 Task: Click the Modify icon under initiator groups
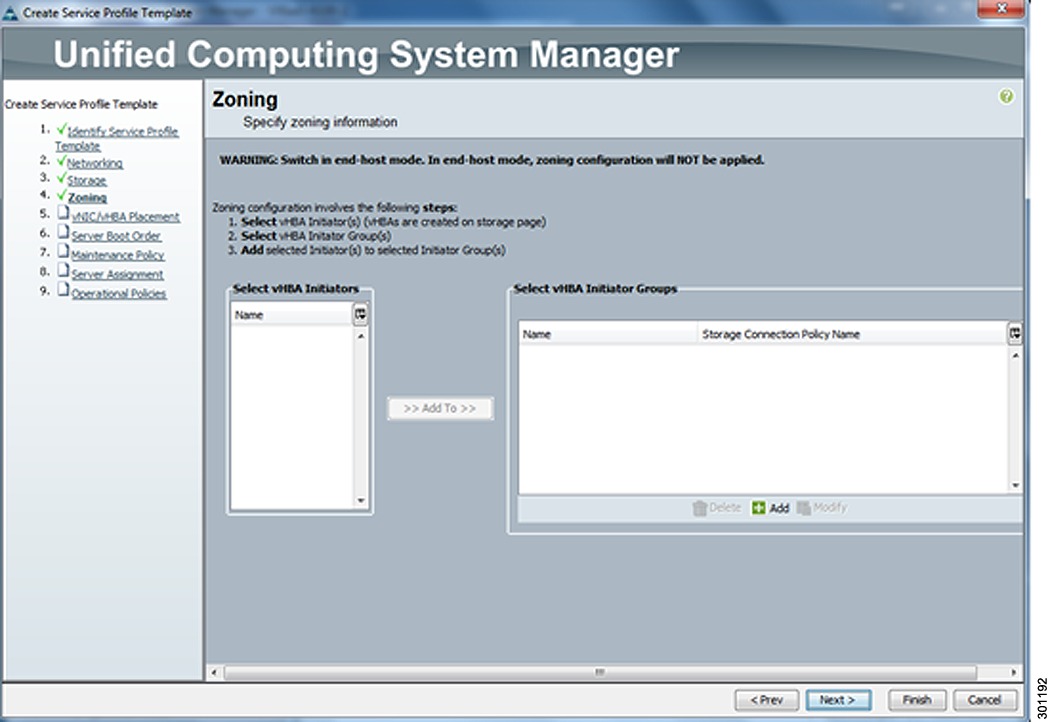tap(804, 508)
